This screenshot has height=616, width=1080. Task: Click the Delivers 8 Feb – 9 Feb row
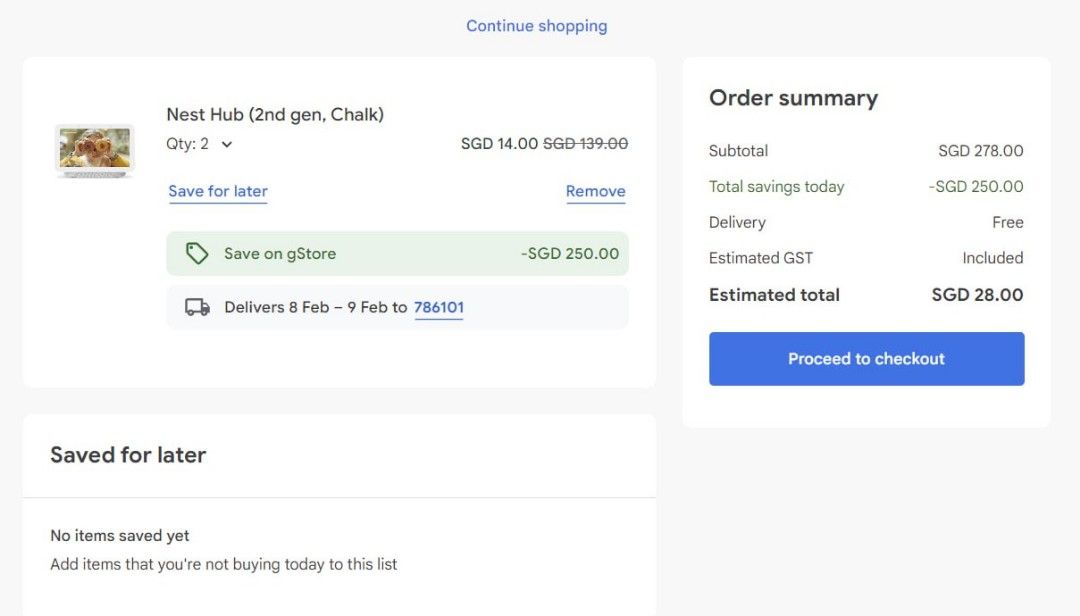point(398,307)
